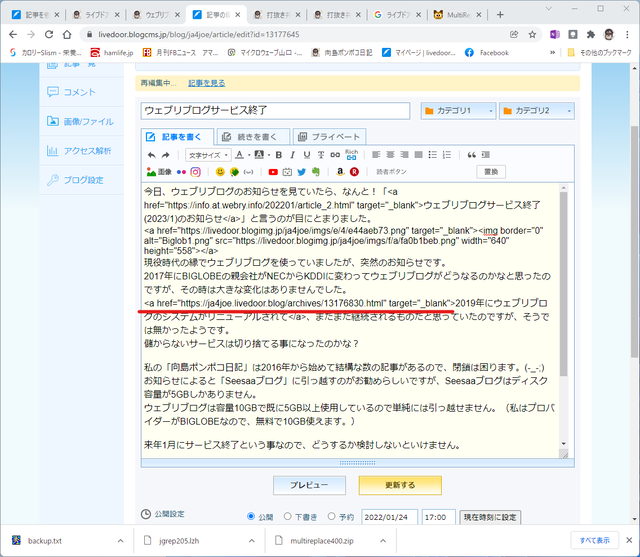Reload the browser page
Screen dimensions: 640x557
[49, 35]
